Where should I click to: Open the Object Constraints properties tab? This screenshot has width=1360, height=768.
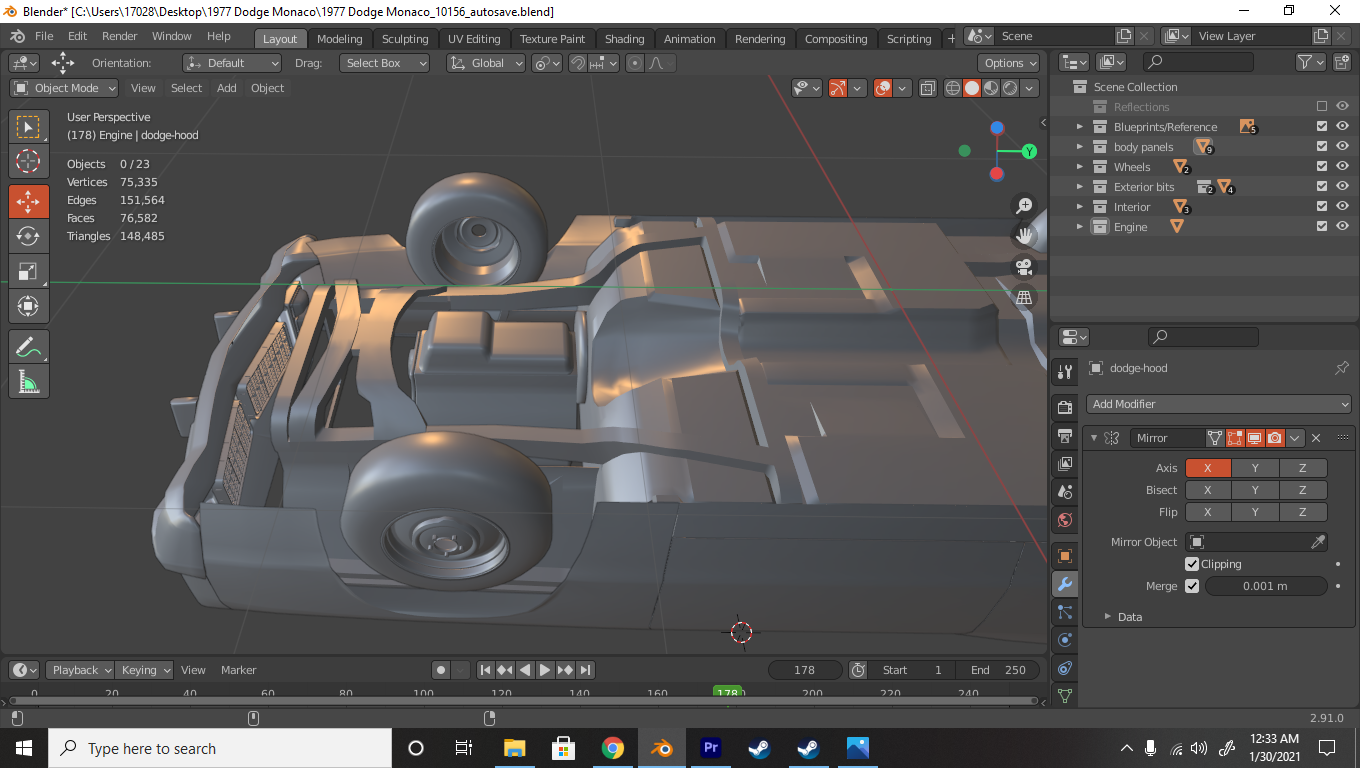pos(1065,668)
